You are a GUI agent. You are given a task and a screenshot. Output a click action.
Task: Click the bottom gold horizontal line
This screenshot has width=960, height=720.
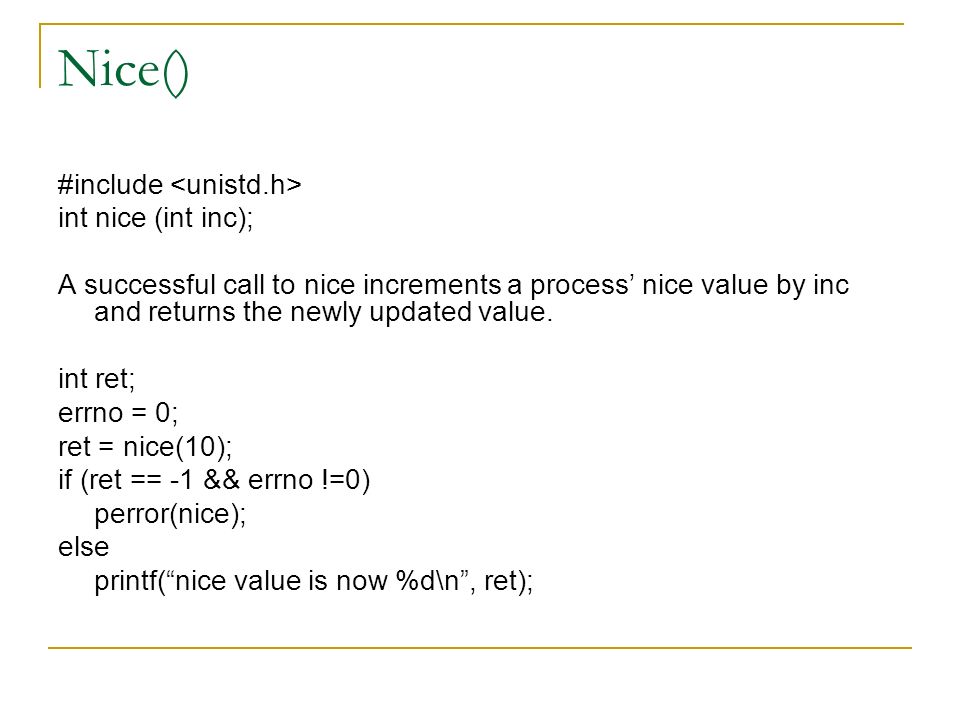(480, 648)
